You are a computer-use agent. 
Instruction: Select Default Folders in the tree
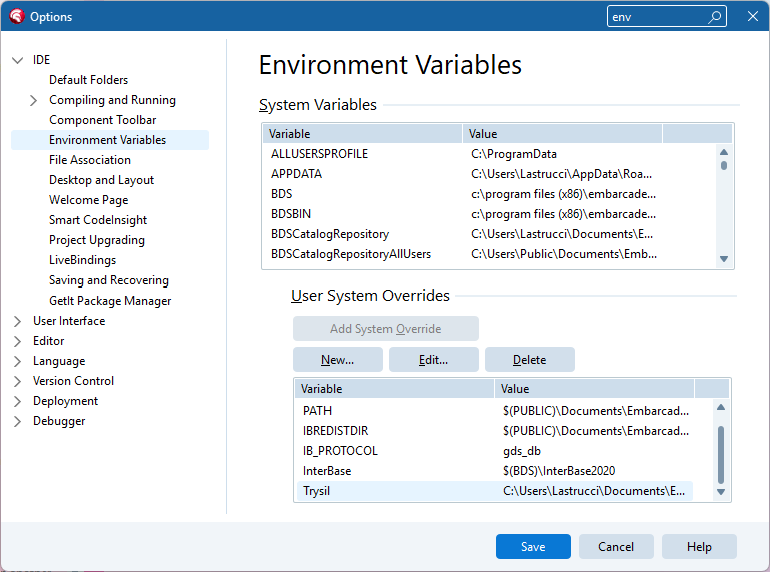click(88, 80)
